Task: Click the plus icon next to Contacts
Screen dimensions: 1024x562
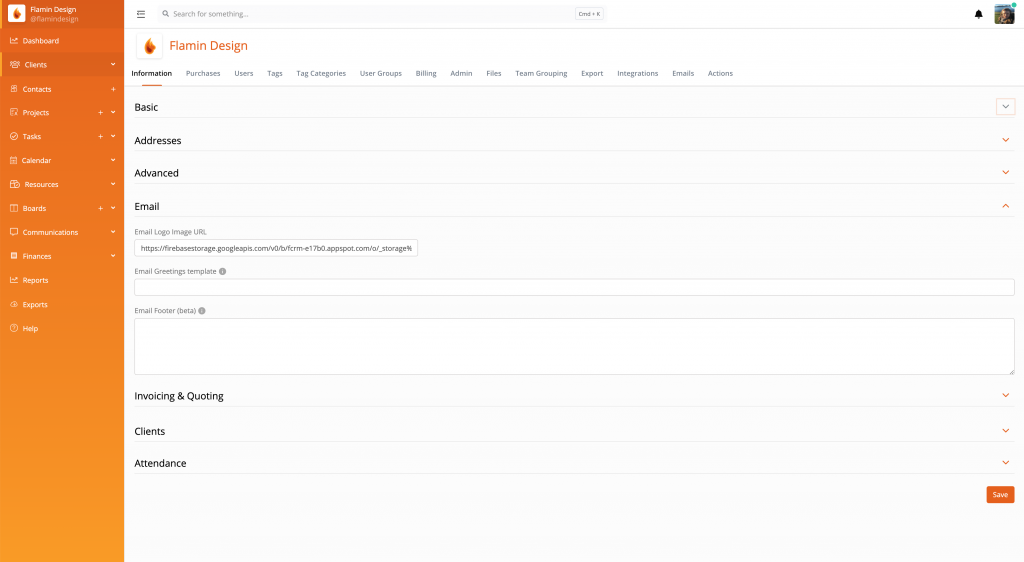Action: tap(113, 89)
